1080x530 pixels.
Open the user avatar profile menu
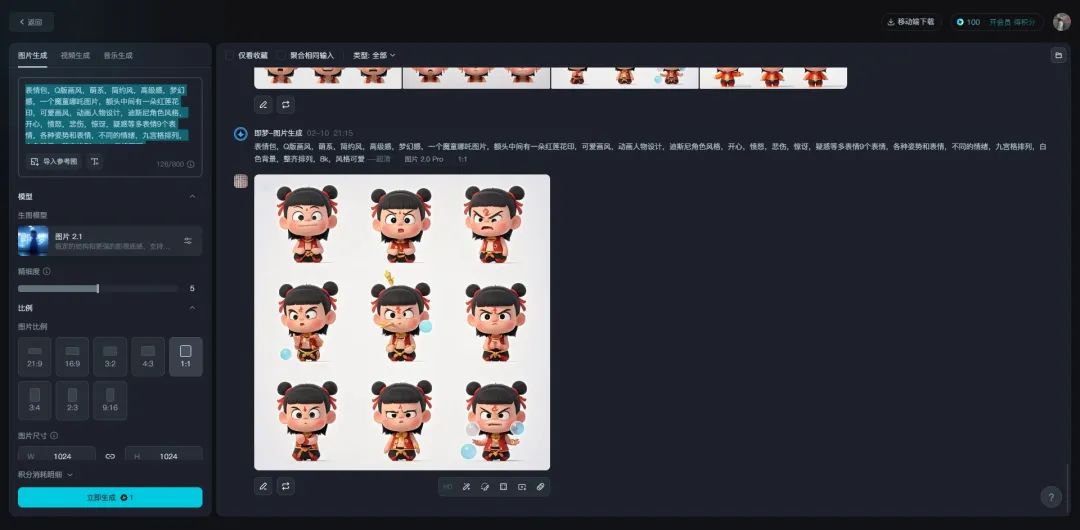click(1062, 21)
